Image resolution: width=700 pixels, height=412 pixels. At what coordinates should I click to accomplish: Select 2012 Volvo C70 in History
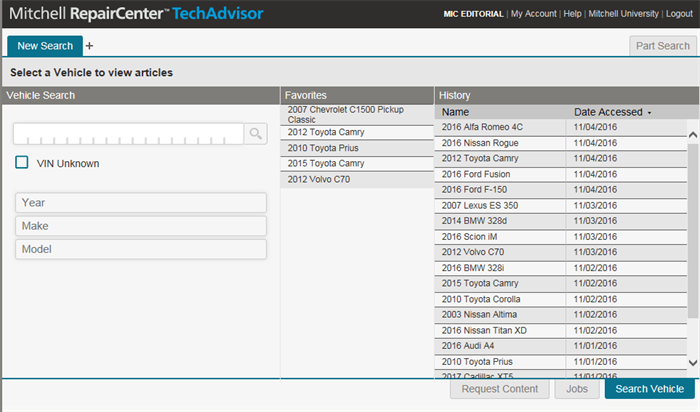pyautogui.click(x=500, y=252)
